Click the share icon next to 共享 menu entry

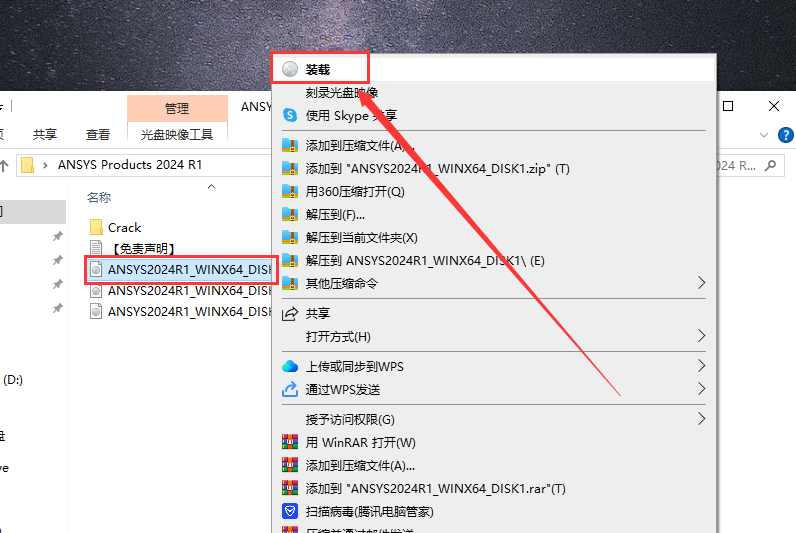click(x=290, y=314)
